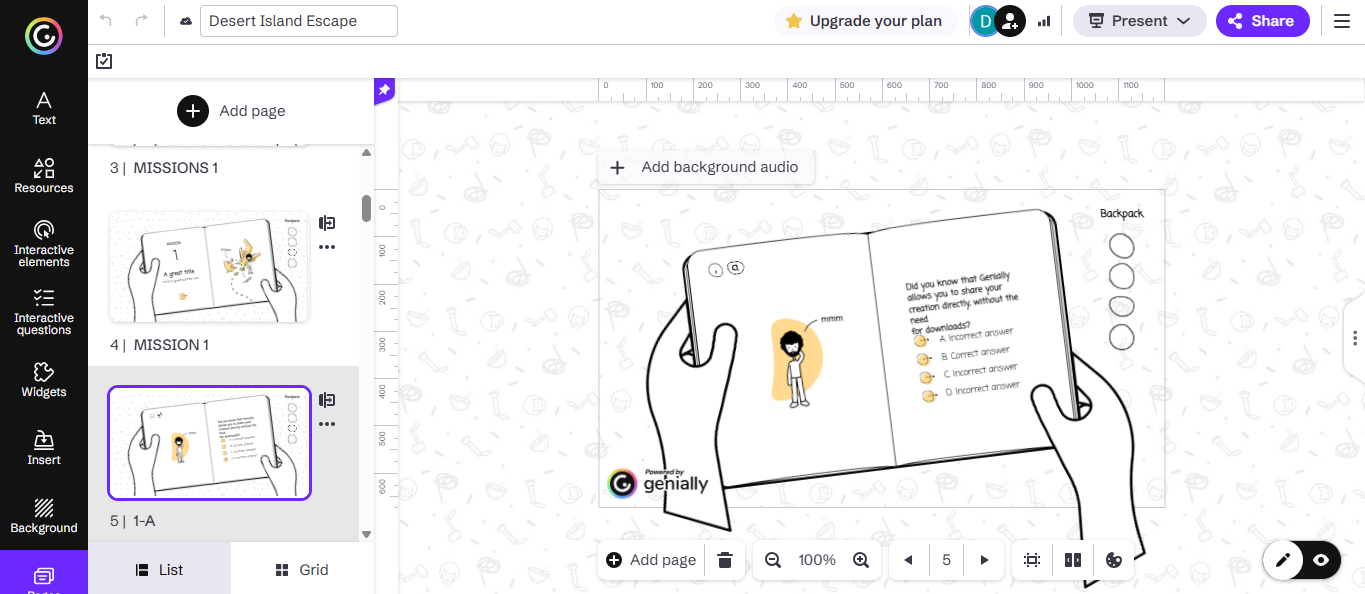Open the Resources panel
The image size is (1365, 594).
[44, 175]
